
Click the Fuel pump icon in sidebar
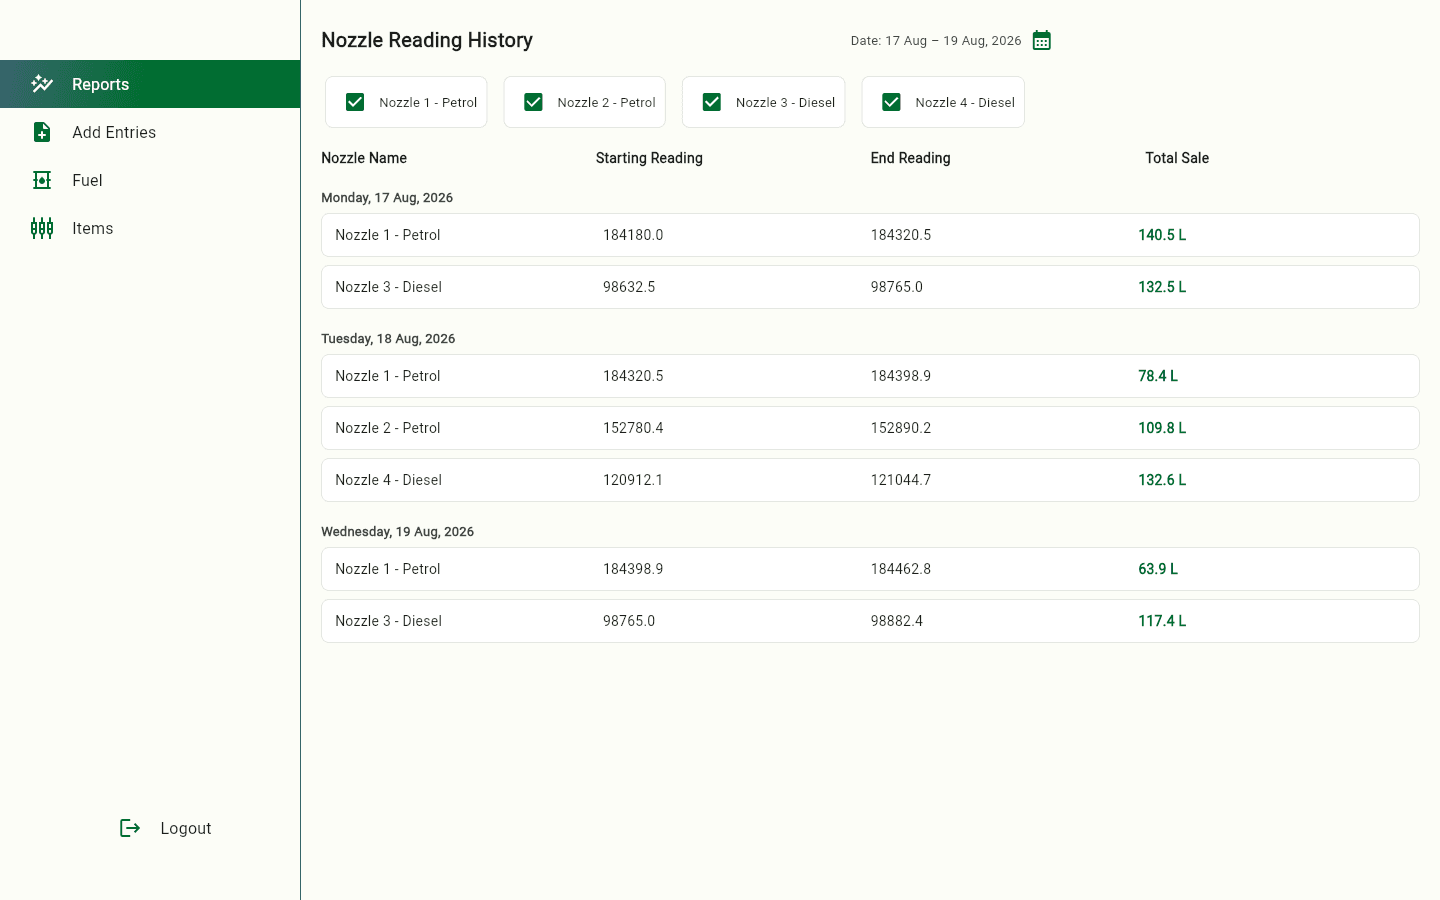click(42, 180)
